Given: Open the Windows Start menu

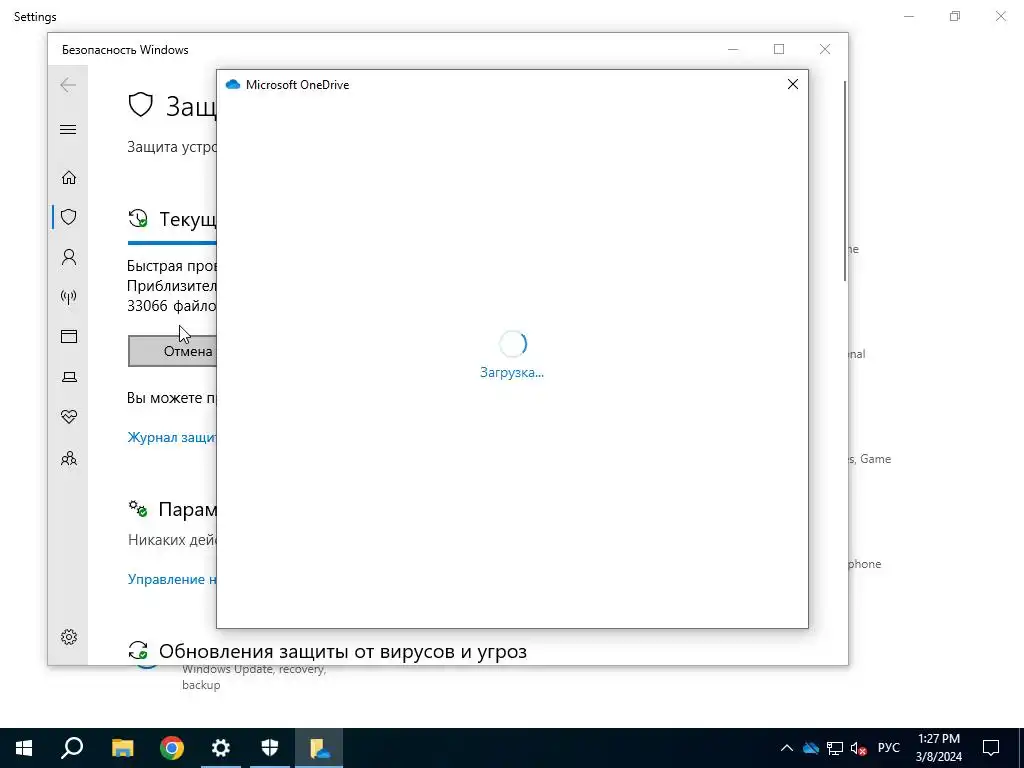Looking at the screenshot, I should point(24,748).
